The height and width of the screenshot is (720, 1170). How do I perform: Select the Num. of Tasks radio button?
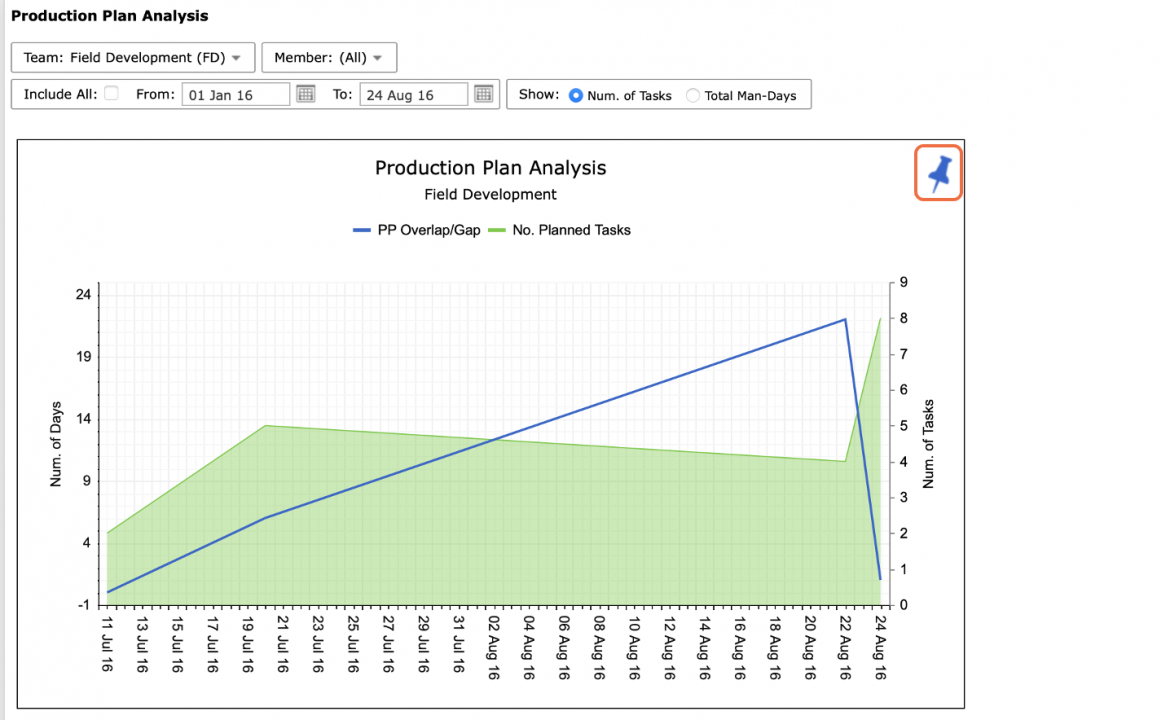575,96
